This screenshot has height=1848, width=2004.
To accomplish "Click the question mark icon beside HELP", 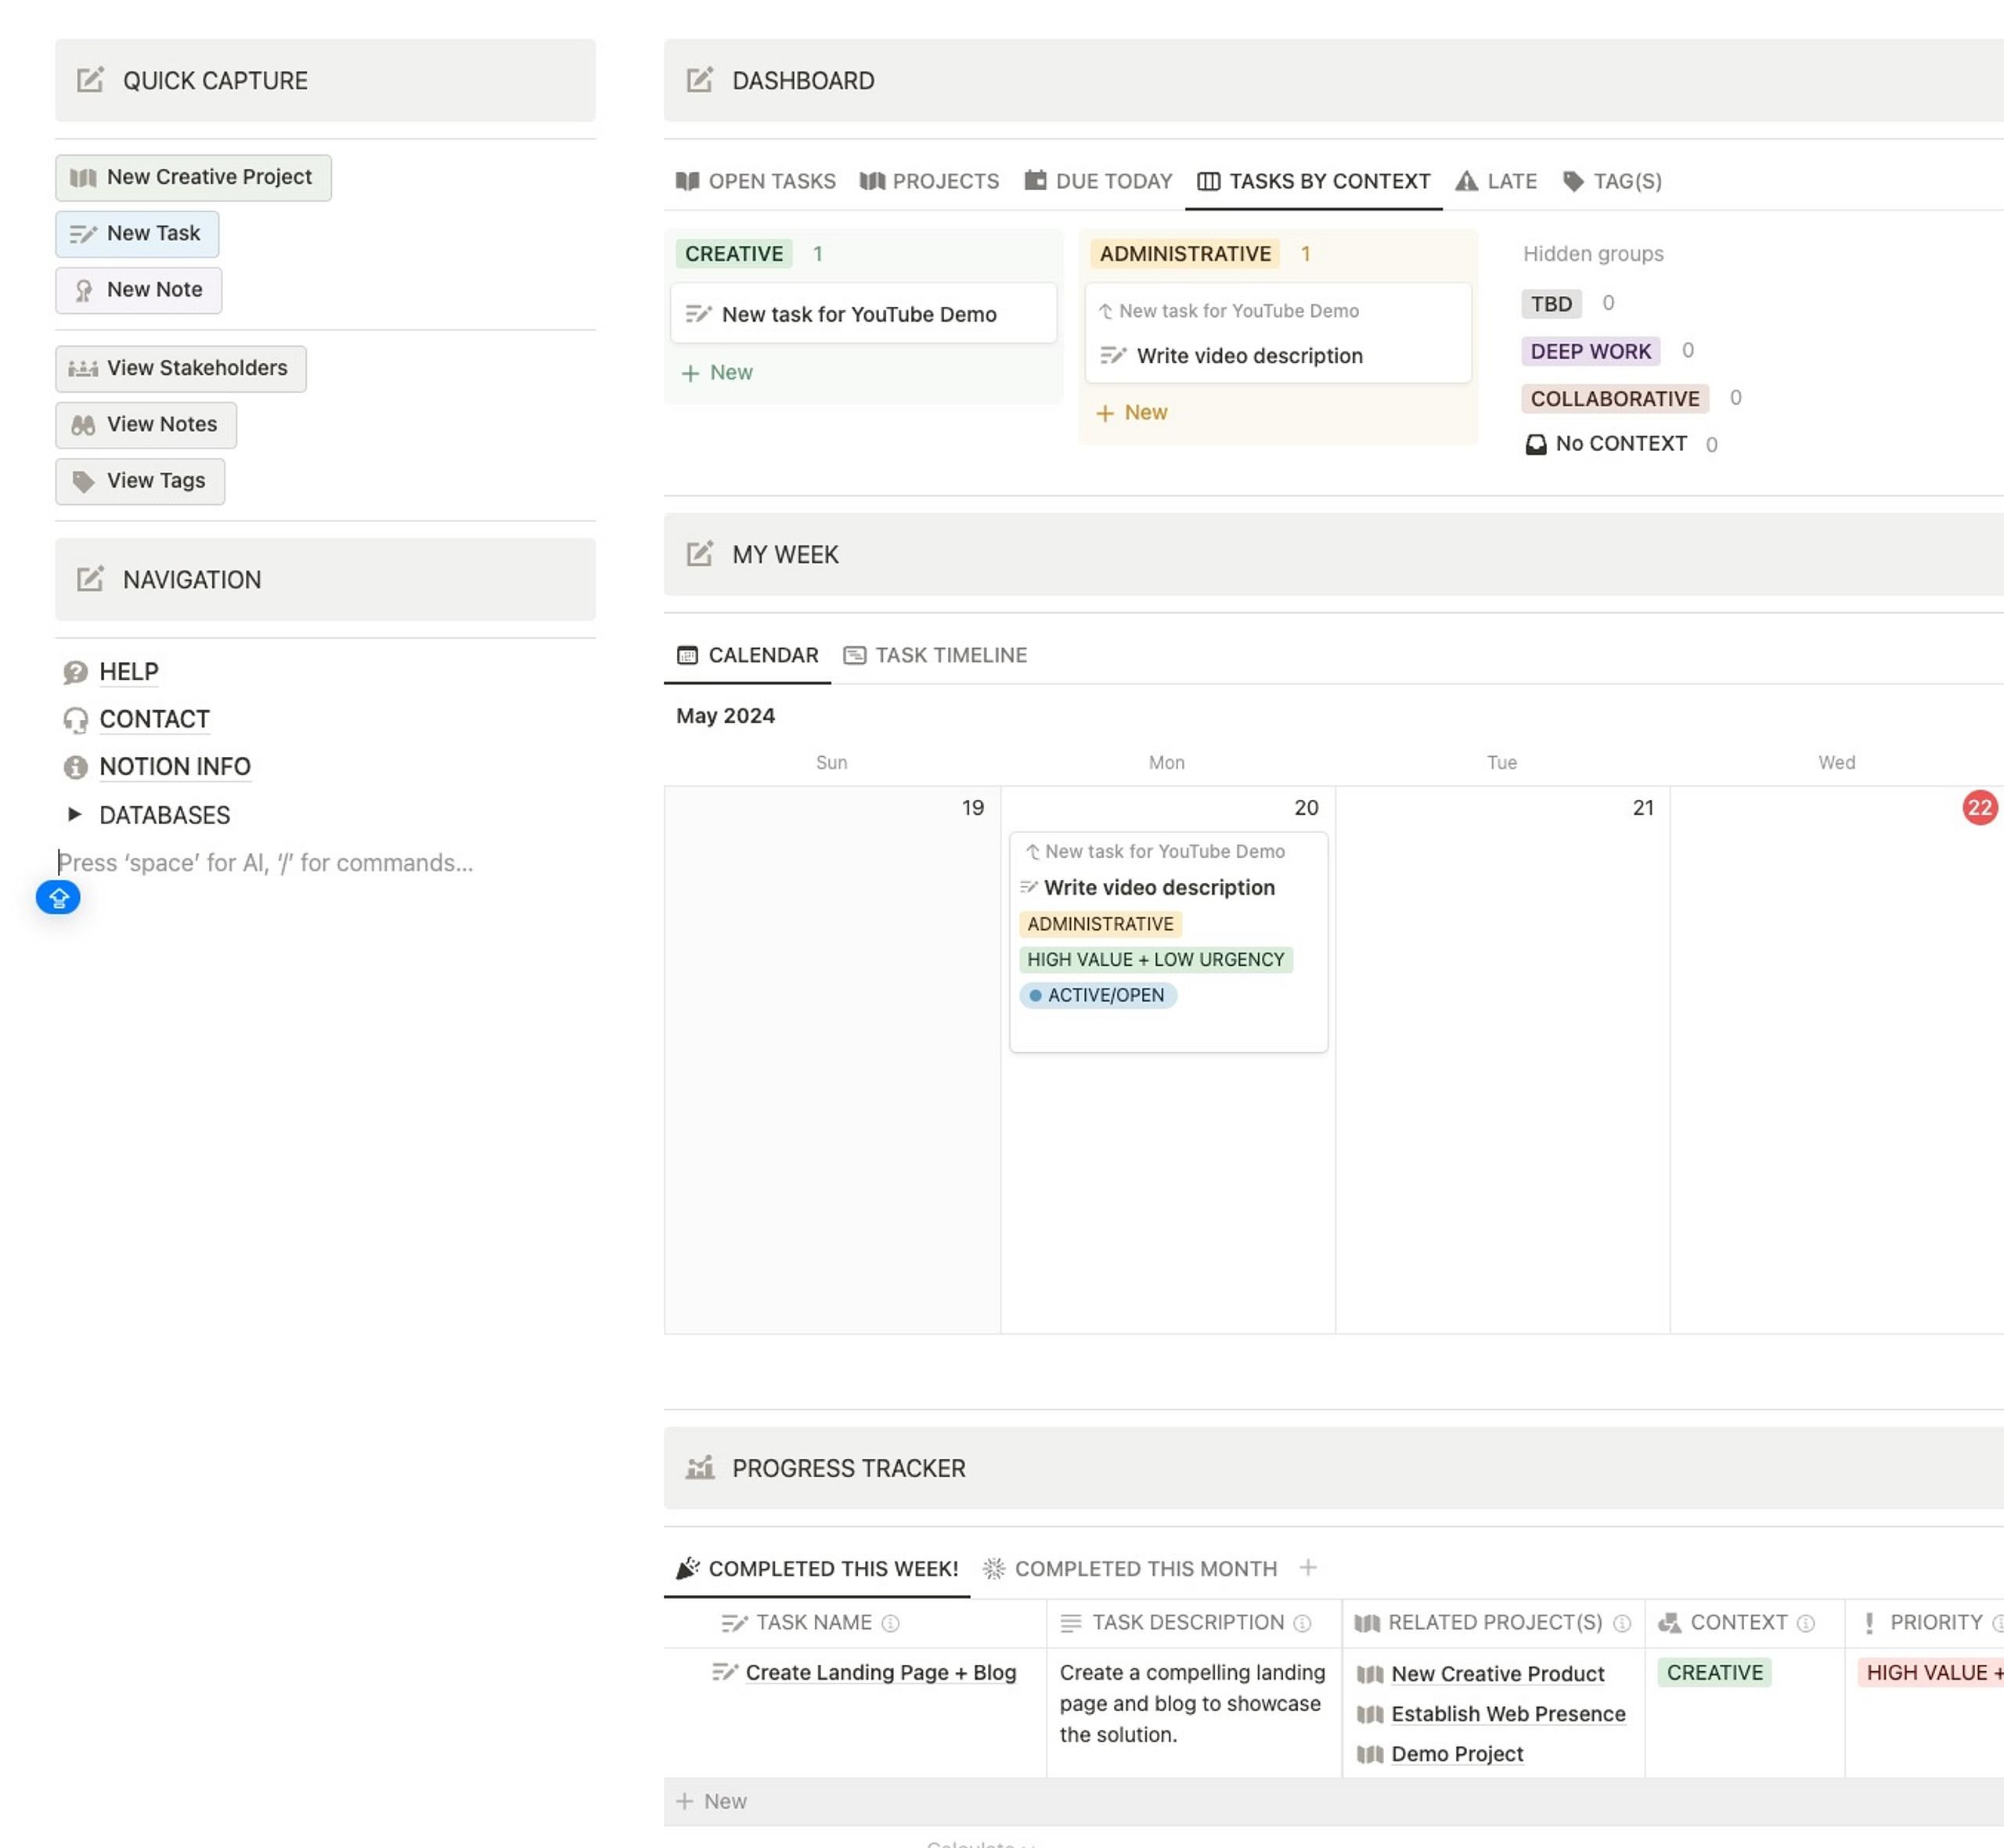I will coord(76,672).
